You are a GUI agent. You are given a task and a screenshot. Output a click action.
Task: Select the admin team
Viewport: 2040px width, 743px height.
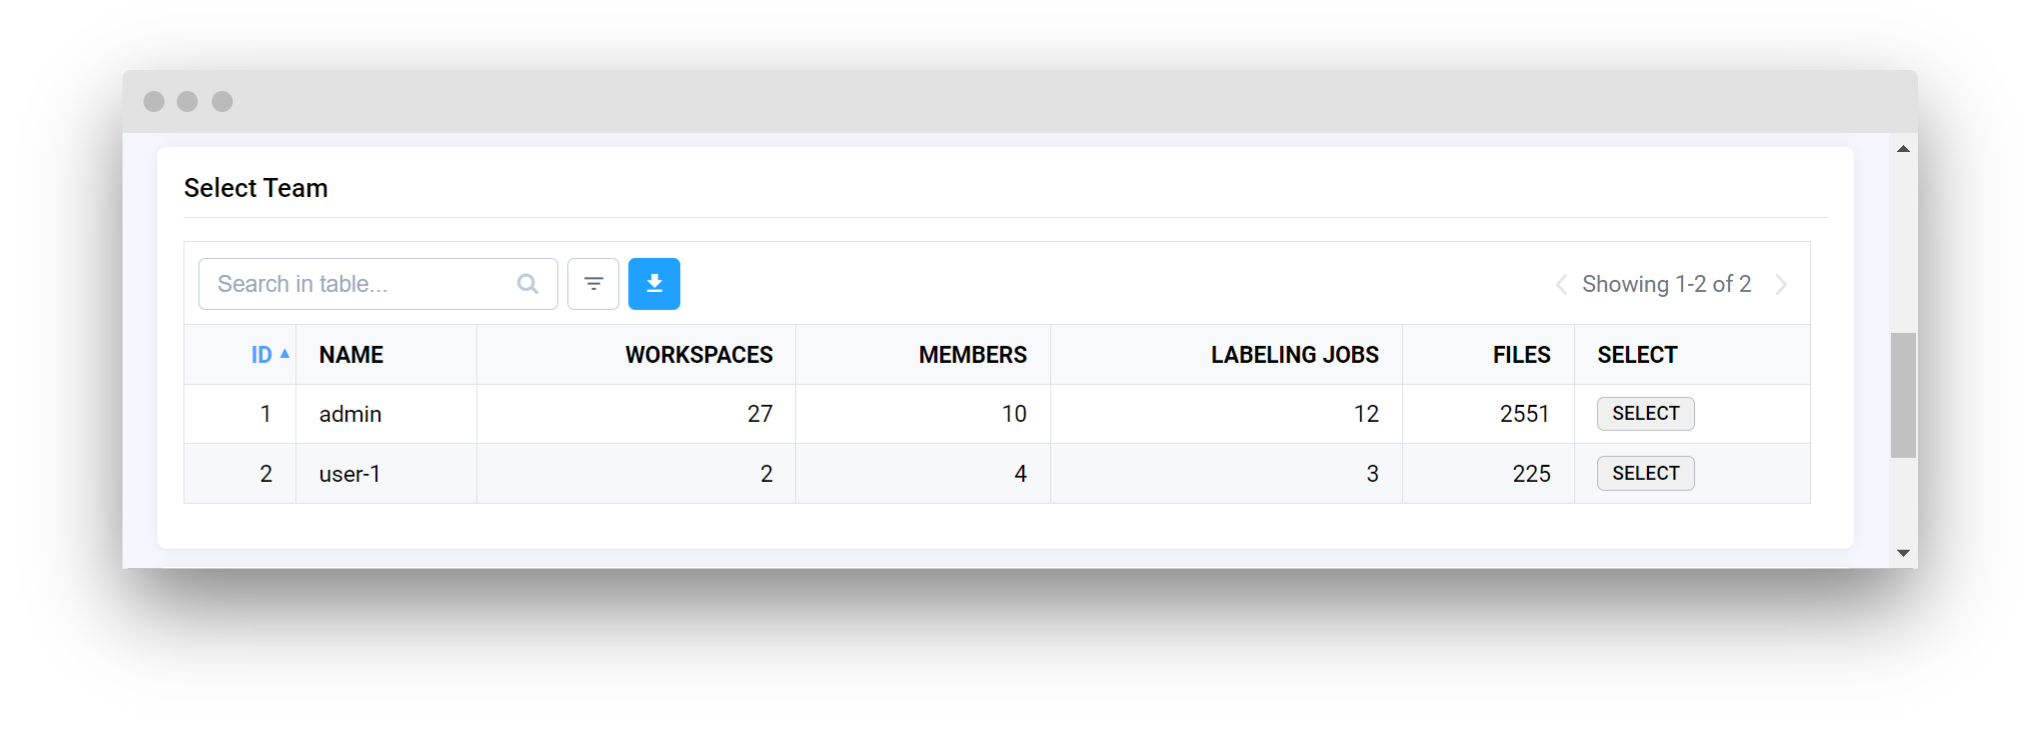(1645, 413)
